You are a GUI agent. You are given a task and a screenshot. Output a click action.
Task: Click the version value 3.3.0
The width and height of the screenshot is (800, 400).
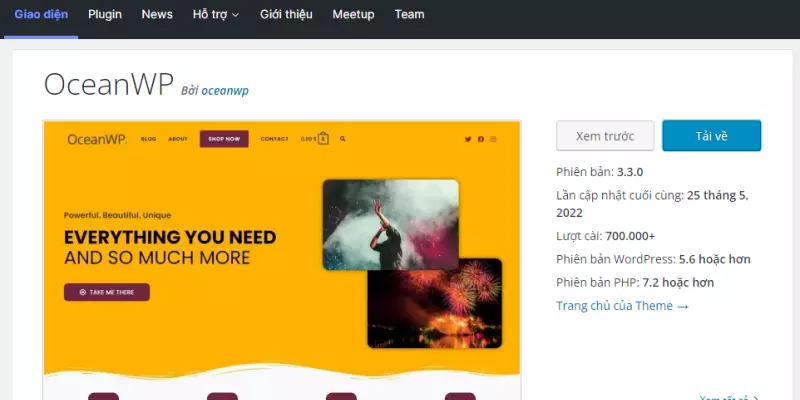coord(630,172)
